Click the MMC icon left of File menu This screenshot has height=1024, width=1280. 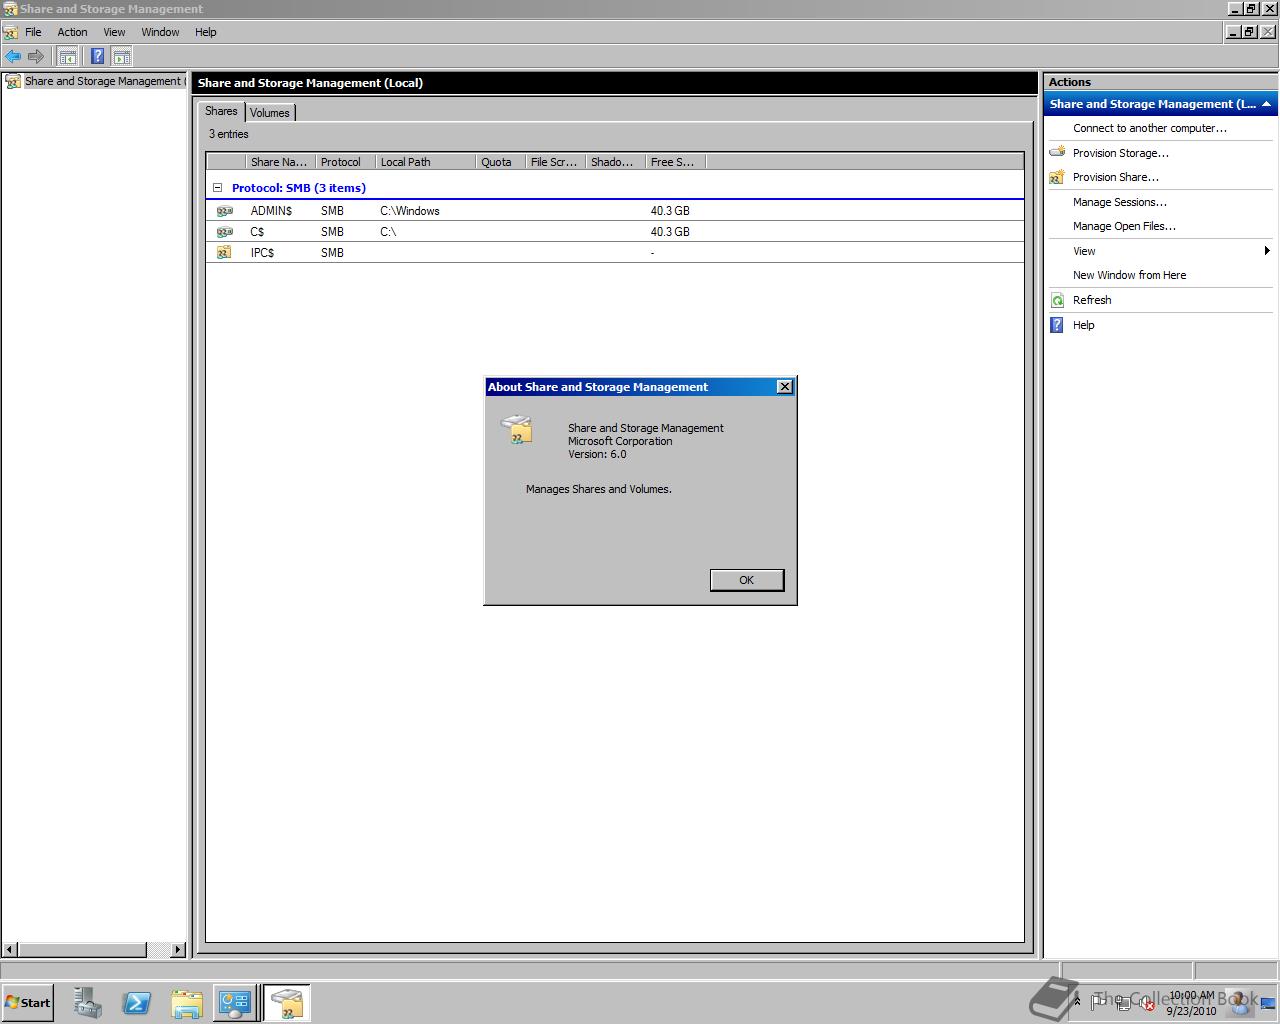(x=11, y=32)
